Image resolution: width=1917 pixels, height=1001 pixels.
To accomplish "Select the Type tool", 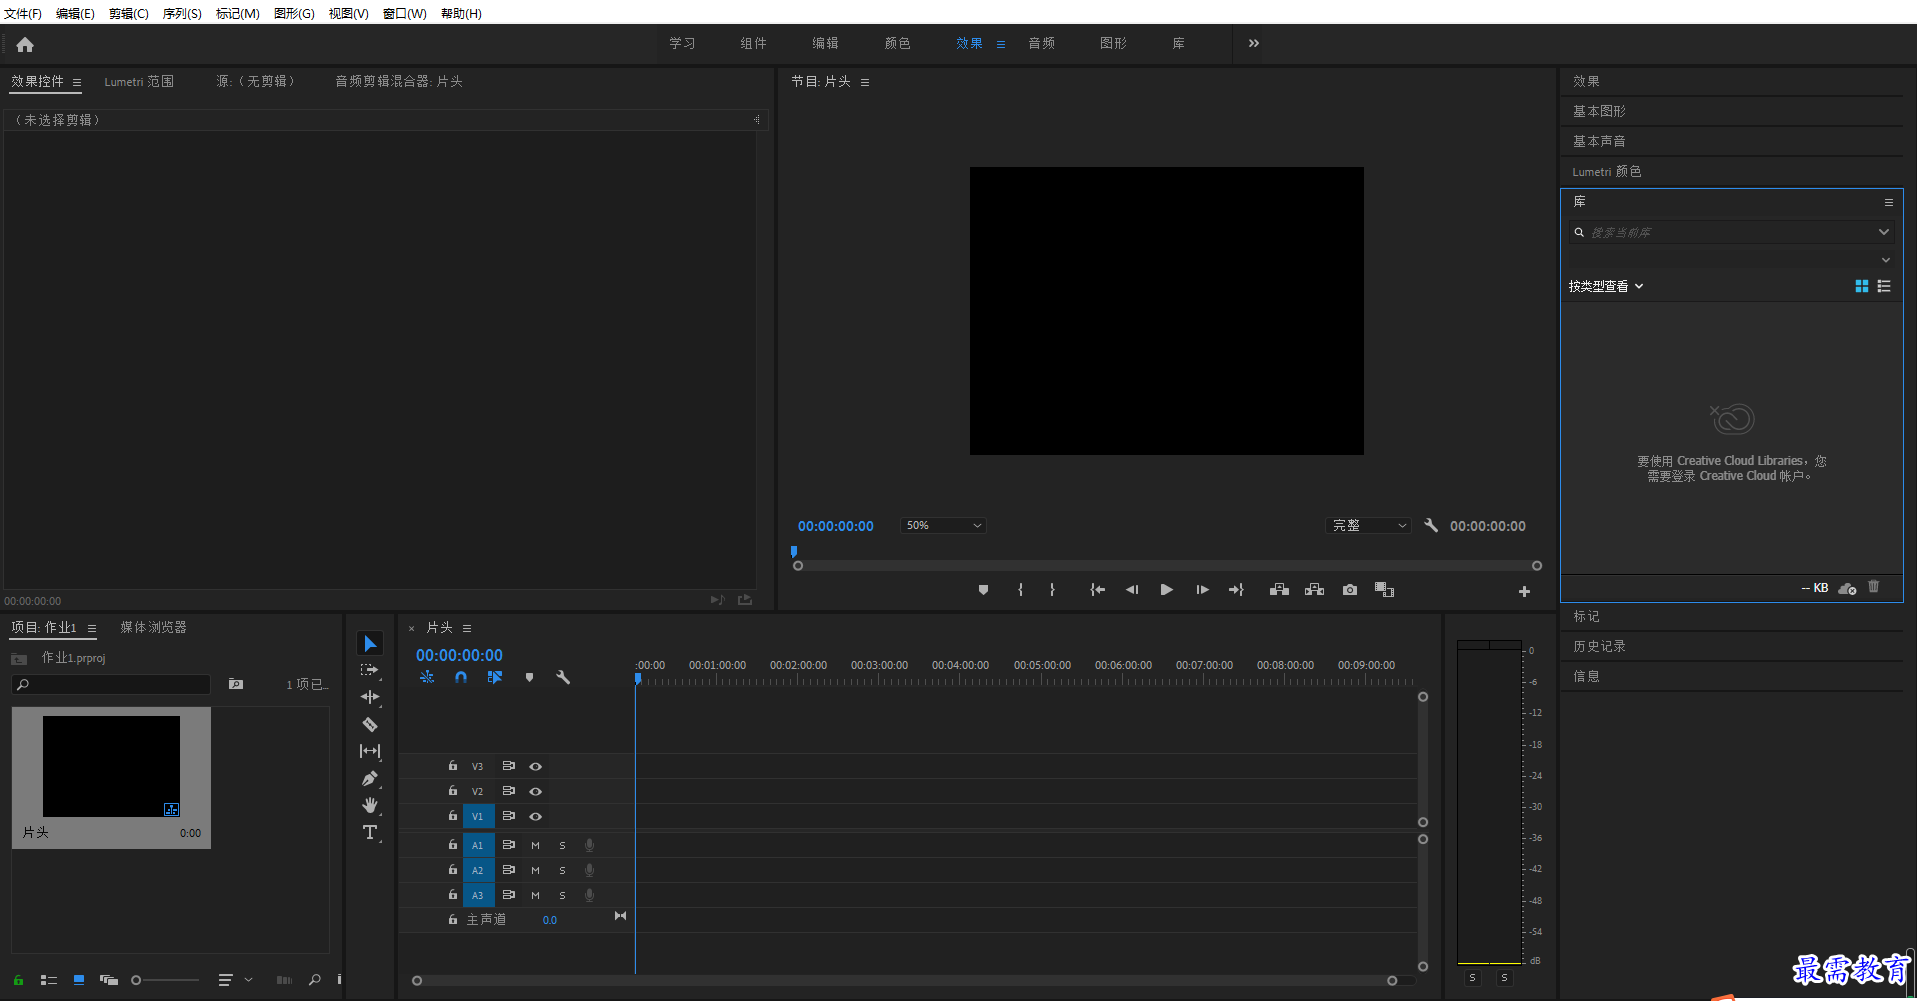I will click(370, 832).
